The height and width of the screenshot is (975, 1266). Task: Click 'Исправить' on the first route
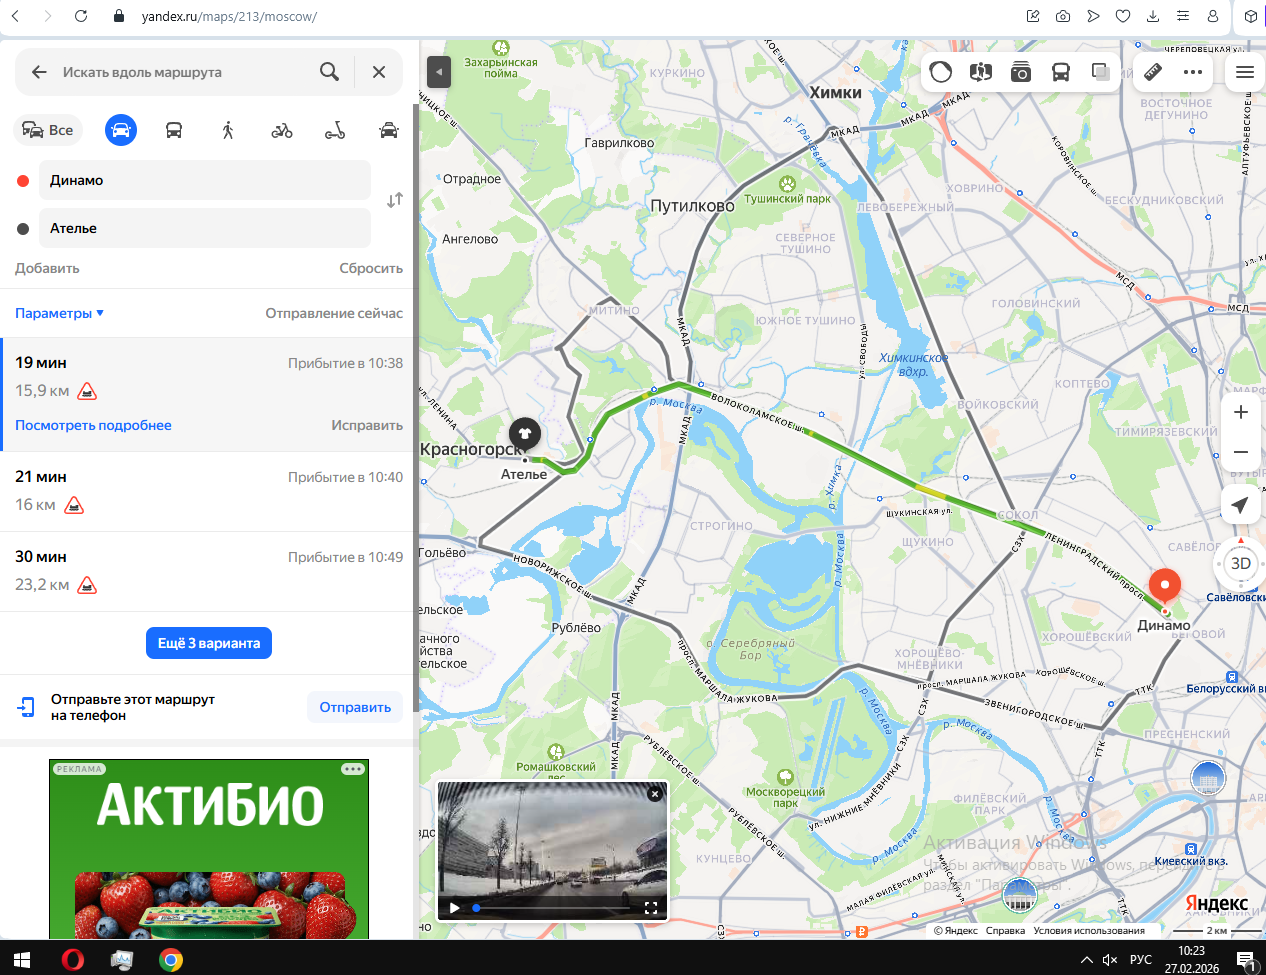(367, 425)
